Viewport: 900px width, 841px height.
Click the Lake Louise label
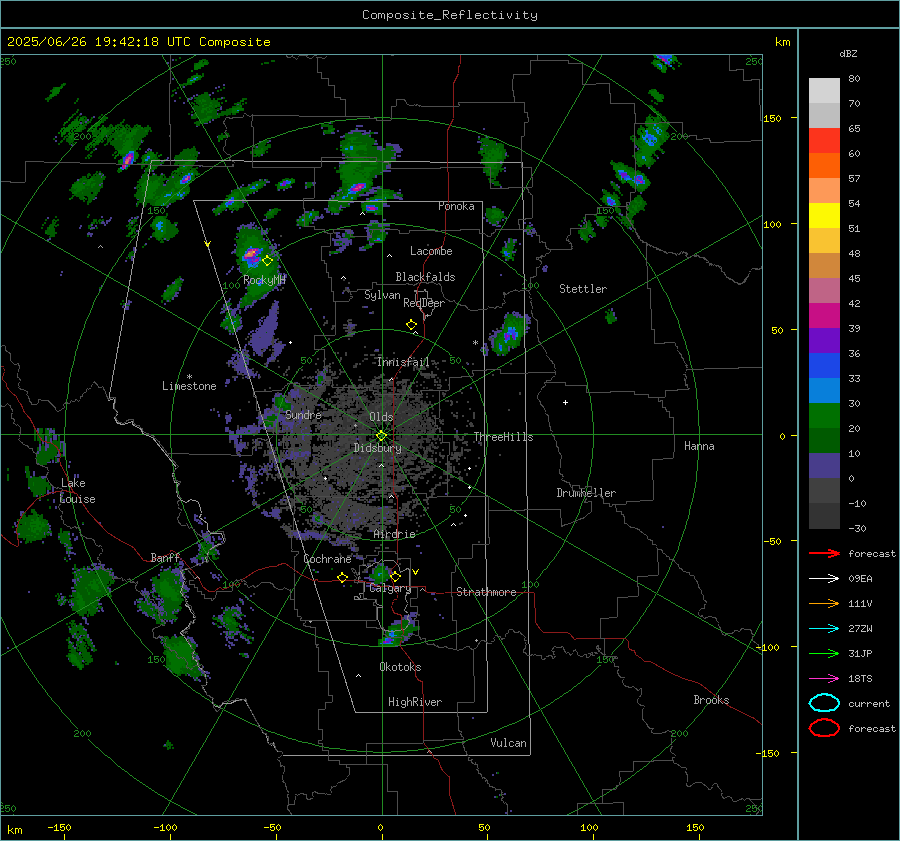point(77,491)
